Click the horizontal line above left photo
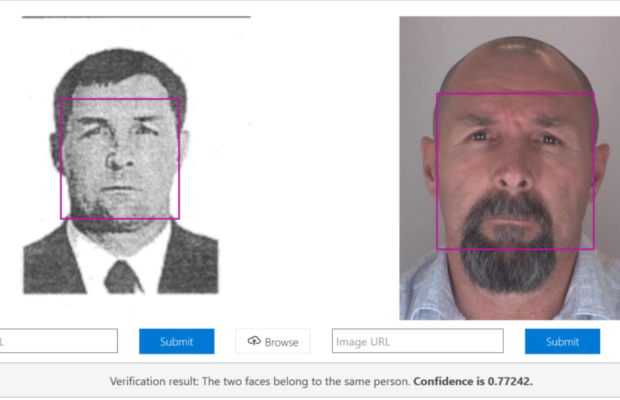 coord(135,17)
